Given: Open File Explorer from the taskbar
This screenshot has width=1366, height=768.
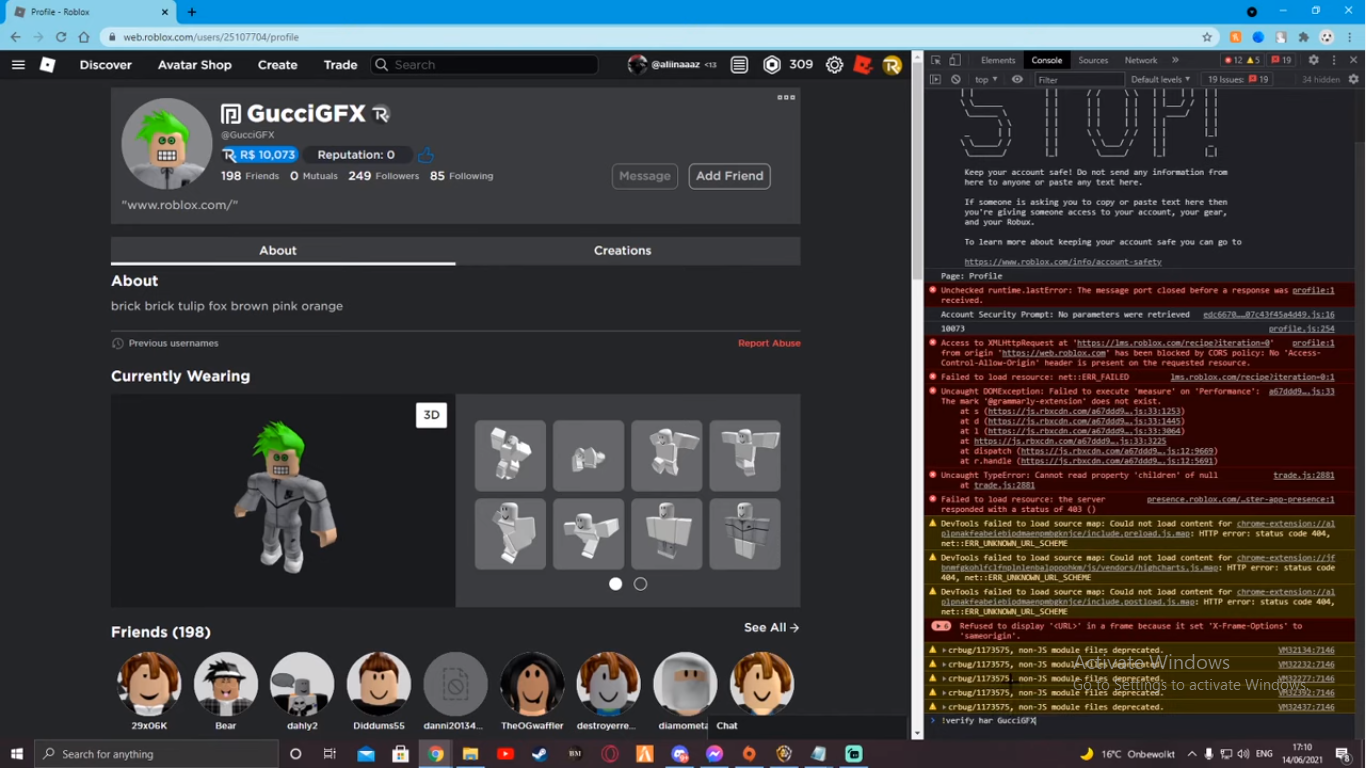Looking at the screenshot, I should (470, 754).
